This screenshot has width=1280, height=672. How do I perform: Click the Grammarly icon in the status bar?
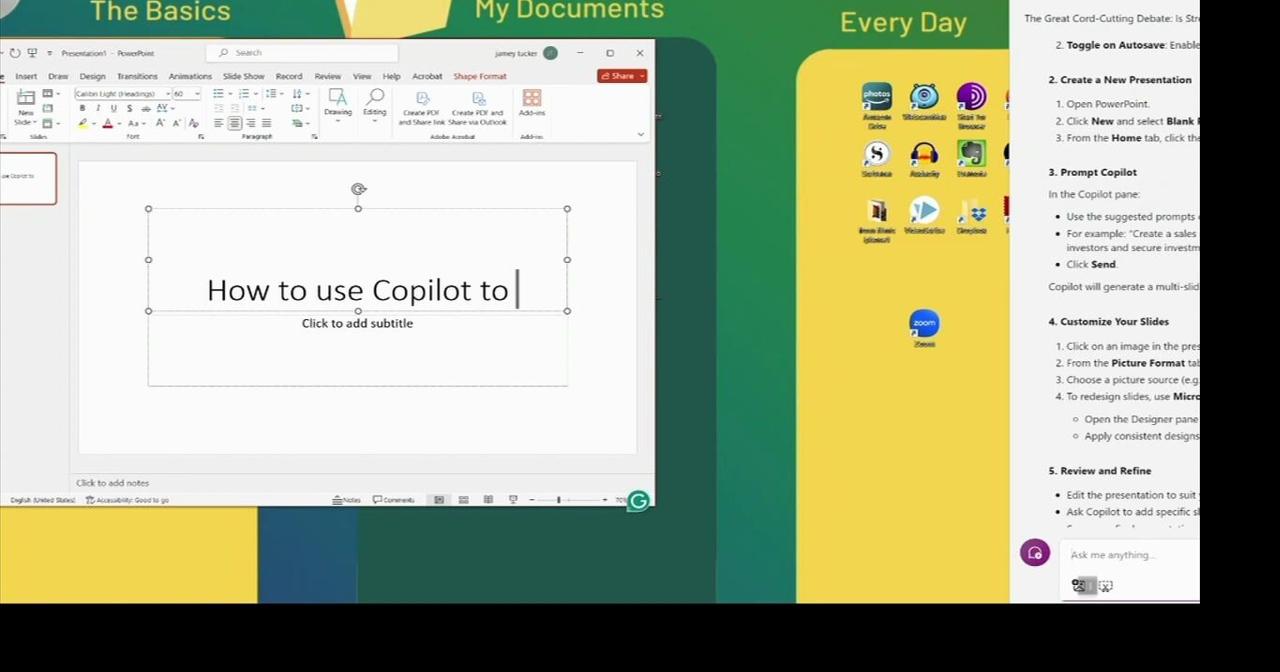[638, 499]
